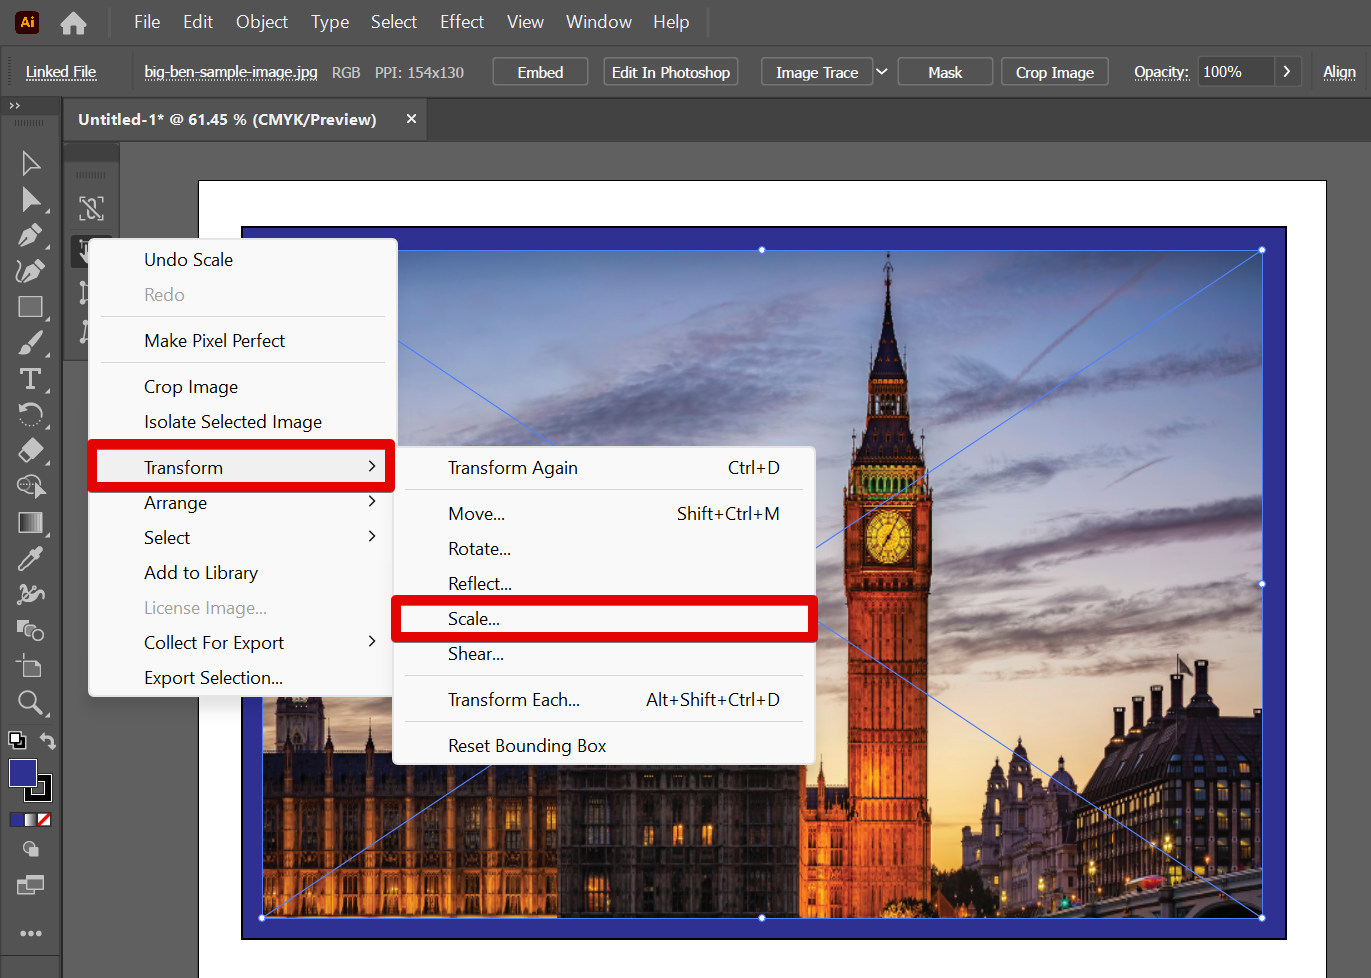Viewport: 1371px width, 978px height.
Task: Expand the toolbar using double arrows
Action: click(x=14, y=105)
